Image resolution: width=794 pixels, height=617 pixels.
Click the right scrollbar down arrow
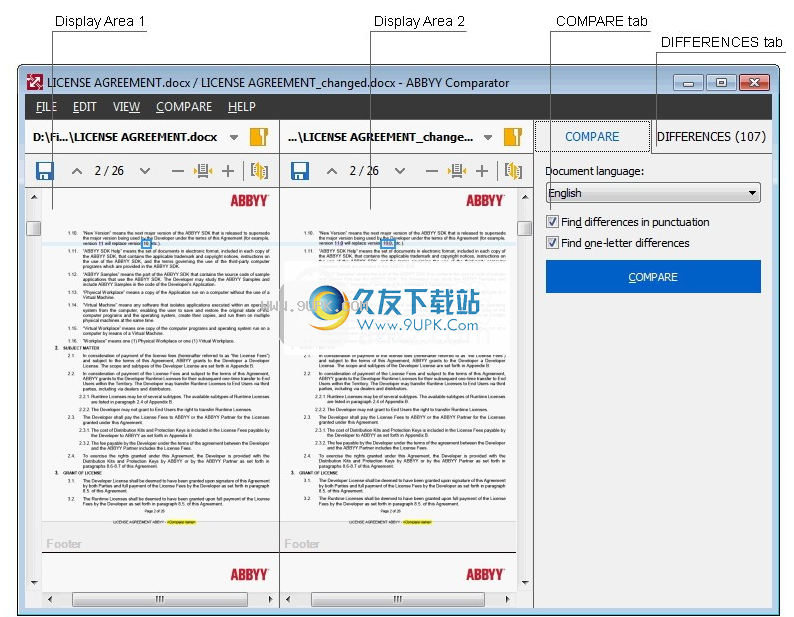point(525,583)
